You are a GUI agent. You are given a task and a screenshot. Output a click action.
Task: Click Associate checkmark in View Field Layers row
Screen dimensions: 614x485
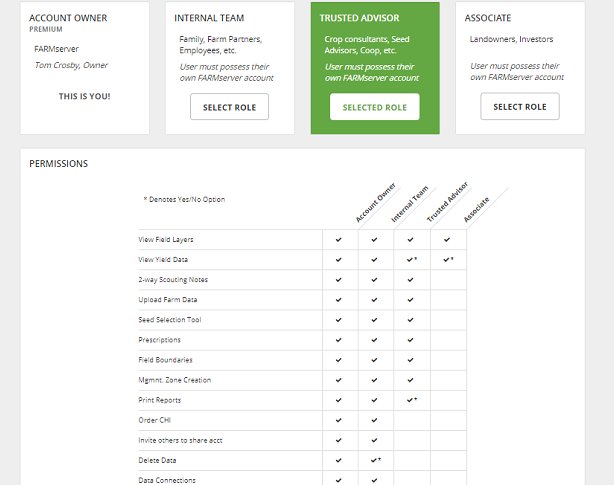(x=447, y=240)
